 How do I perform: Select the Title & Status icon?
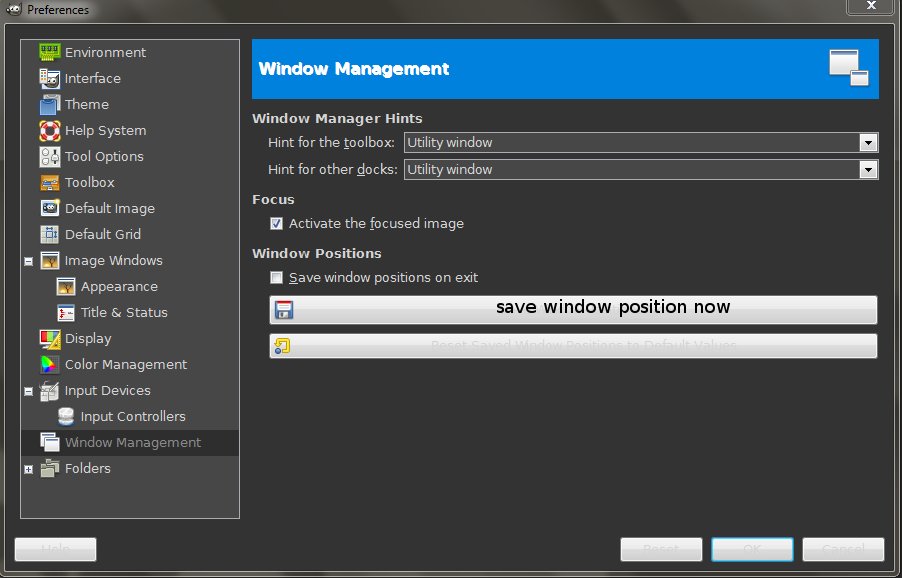pos(65,312)
